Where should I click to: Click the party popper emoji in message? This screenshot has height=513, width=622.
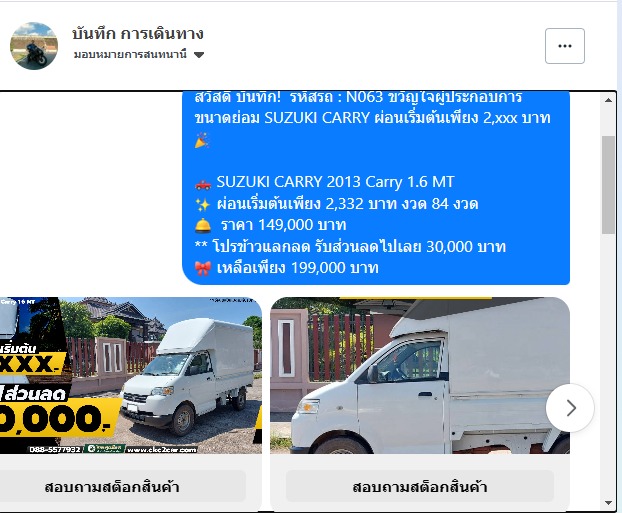point(202,140)
